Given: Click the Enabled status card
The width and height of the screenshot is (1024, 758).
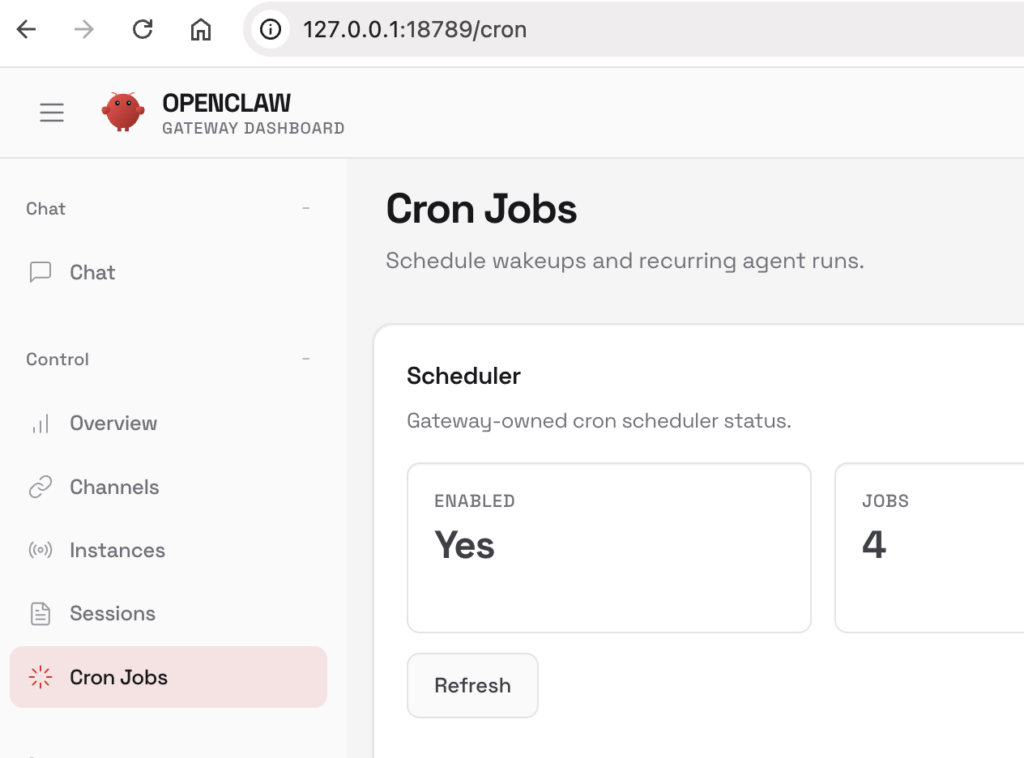Looking at the screenshot, I should (x=608, y=547).
